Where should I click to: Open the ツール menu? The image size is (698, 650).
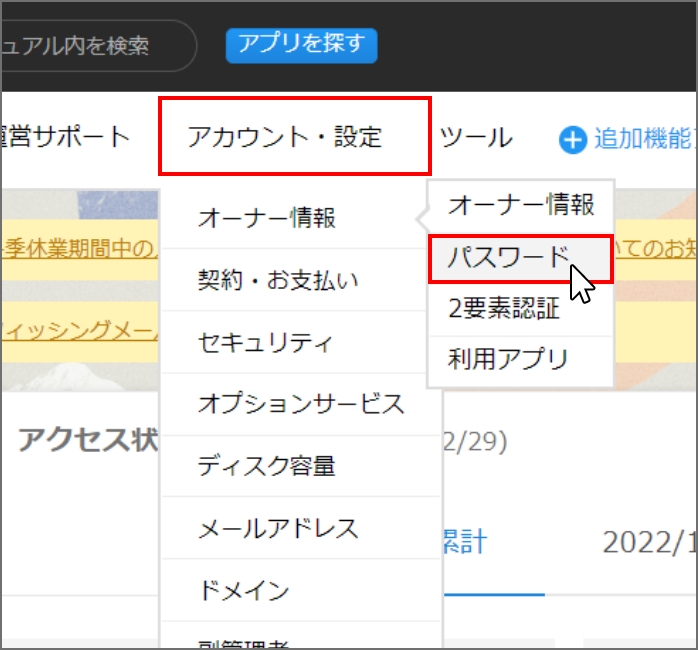(x=476, y=138)
